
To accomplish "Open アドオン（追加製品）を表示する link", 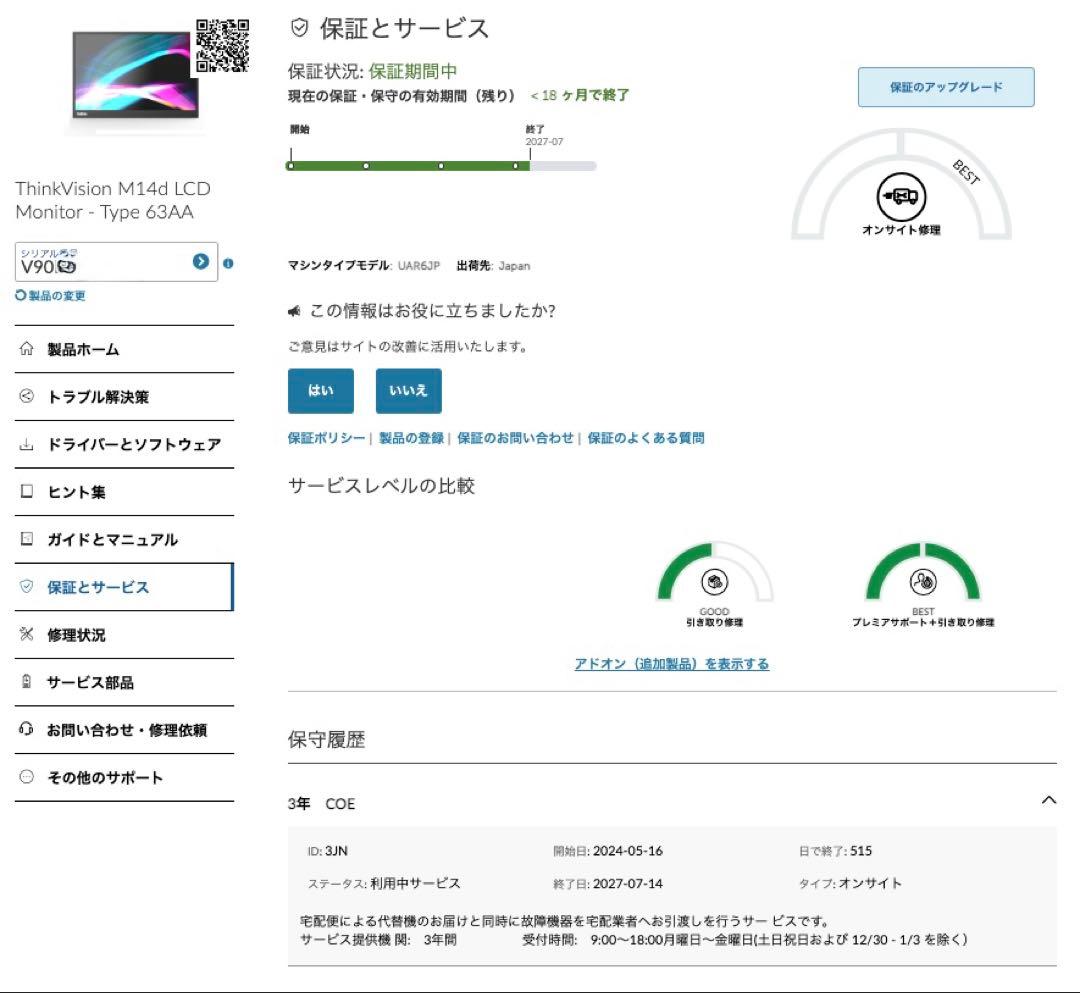I will [x=671, y=663].
